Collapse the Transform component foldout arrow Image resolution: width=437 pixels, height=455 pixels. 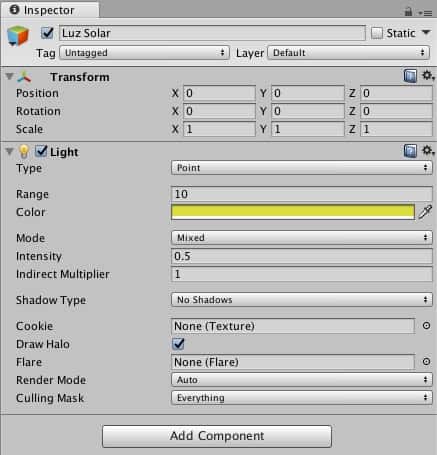coord(9,77)
